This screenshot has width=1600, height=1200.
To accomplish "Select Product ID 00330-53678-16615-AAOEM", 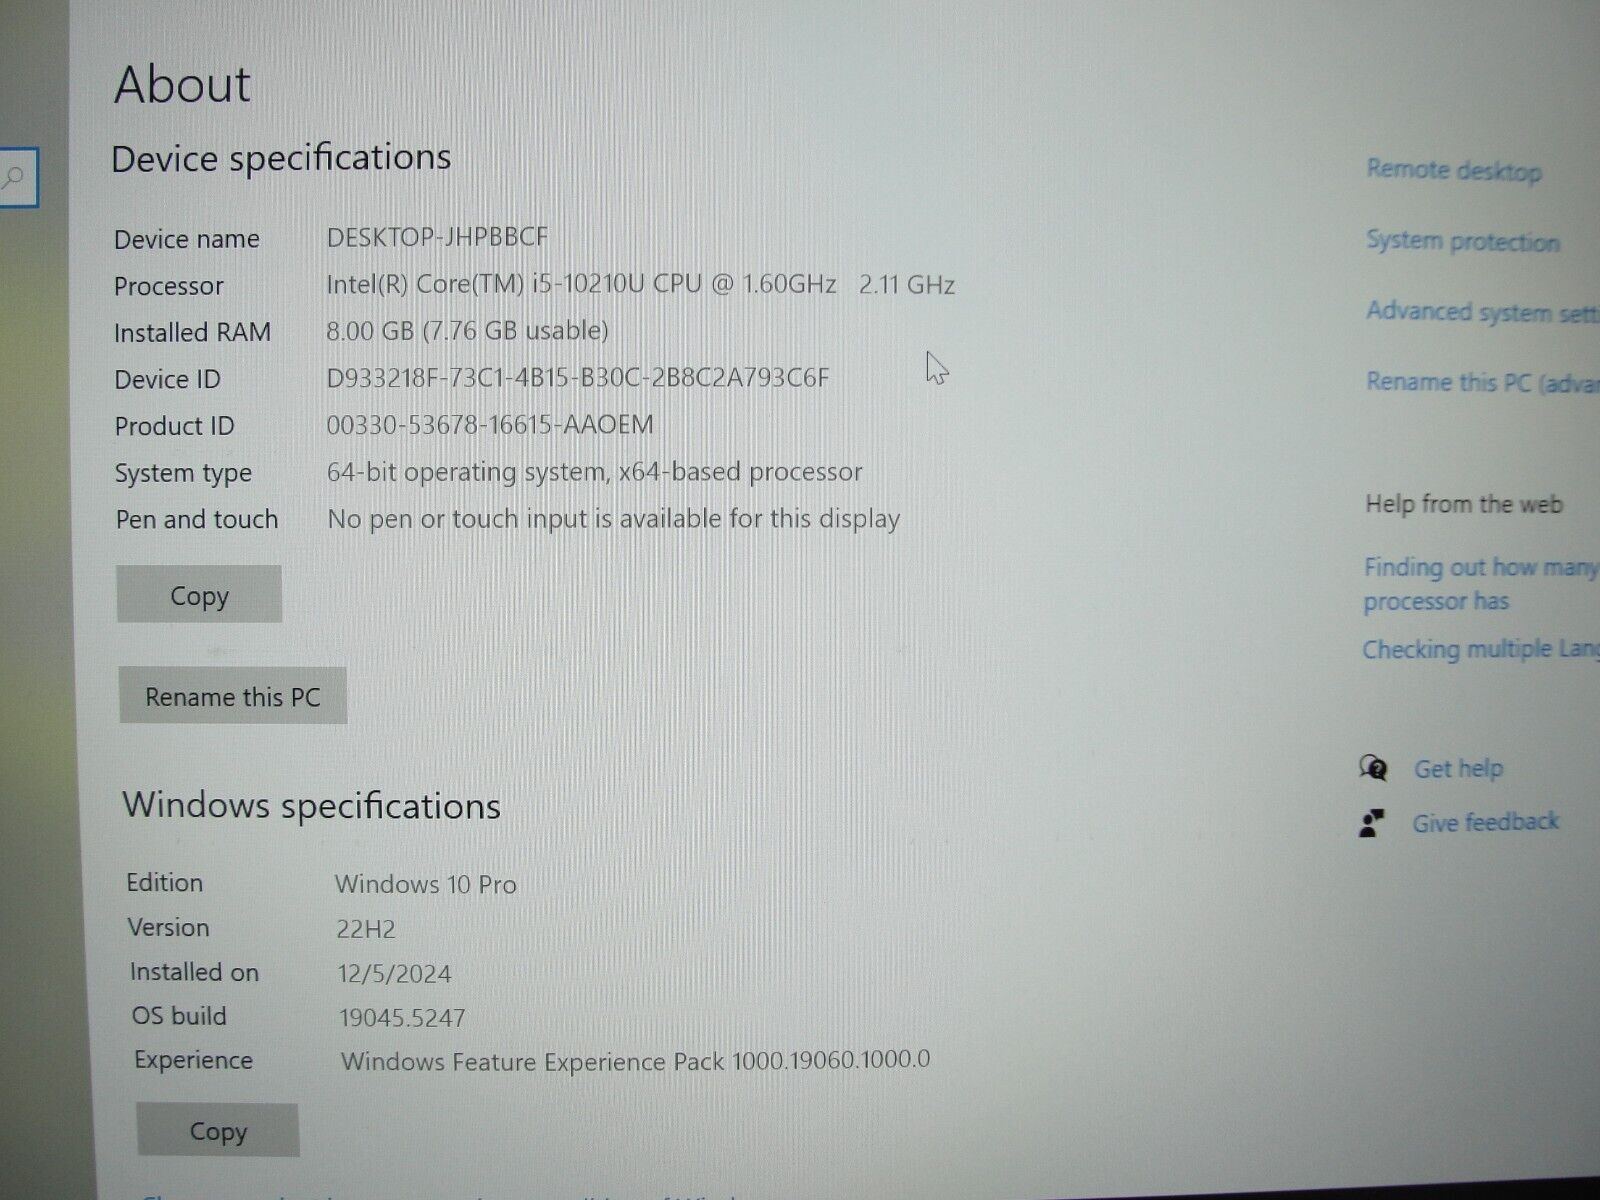I will coord(490,424).
